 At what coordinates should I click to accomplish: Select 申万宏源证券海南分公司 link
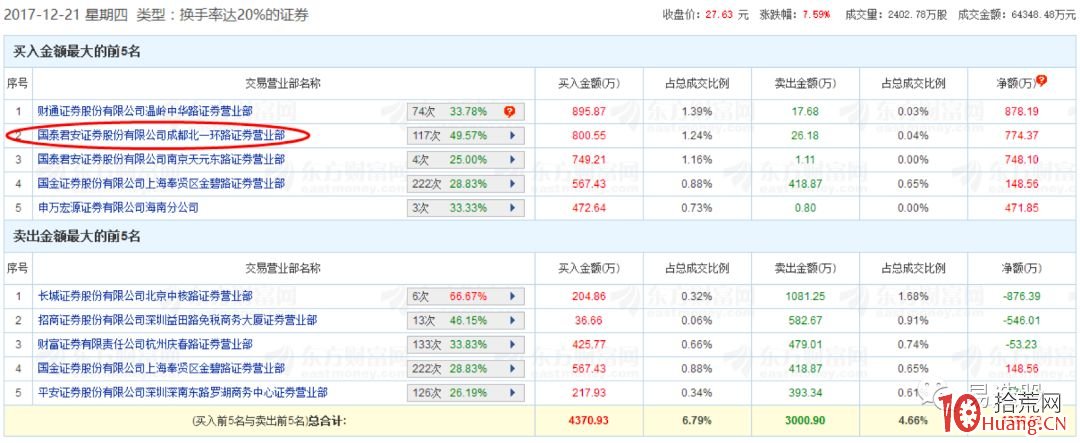[118, 207]
